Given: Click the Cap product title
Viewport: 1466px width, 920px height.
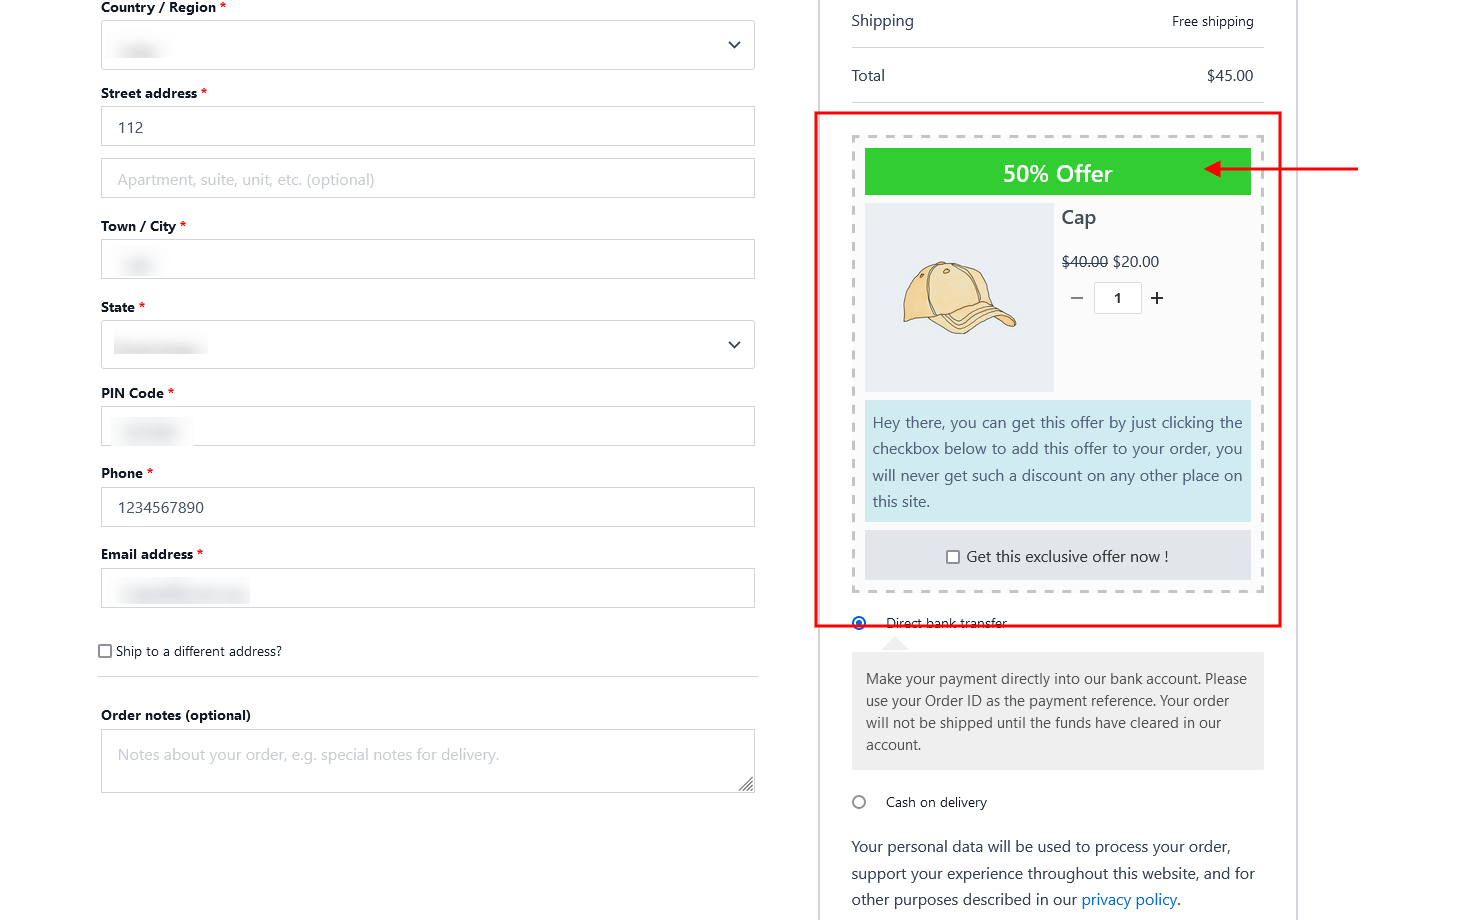Looking at the screenshot, I should click(x=1078, y=218).
